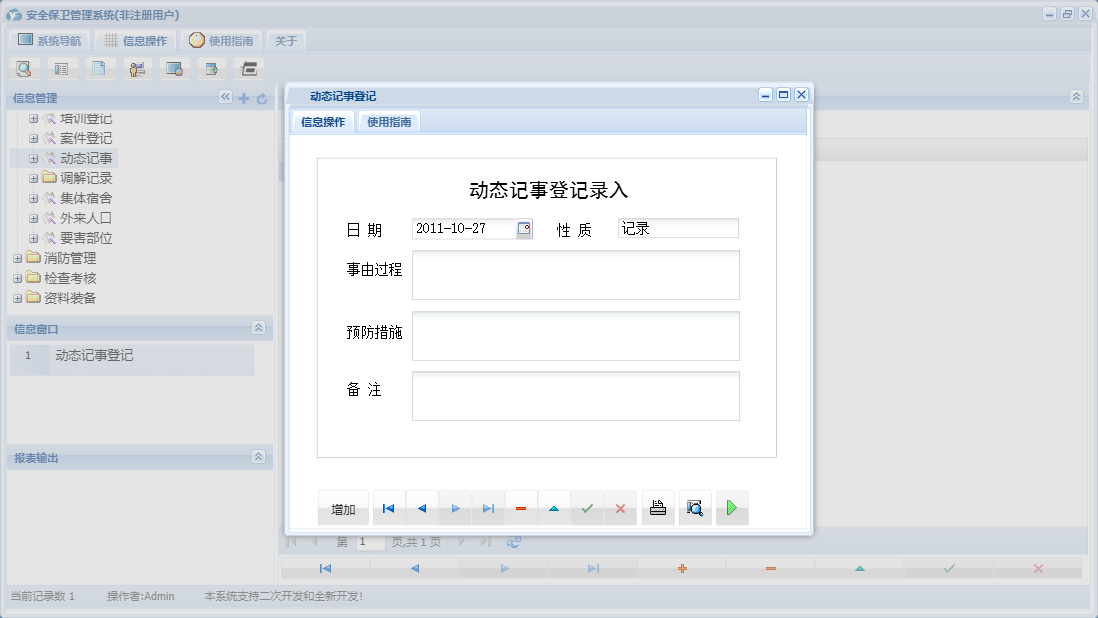
Task: Click the monitor with globe toolbar icon
Action: (x=174, y=69)
